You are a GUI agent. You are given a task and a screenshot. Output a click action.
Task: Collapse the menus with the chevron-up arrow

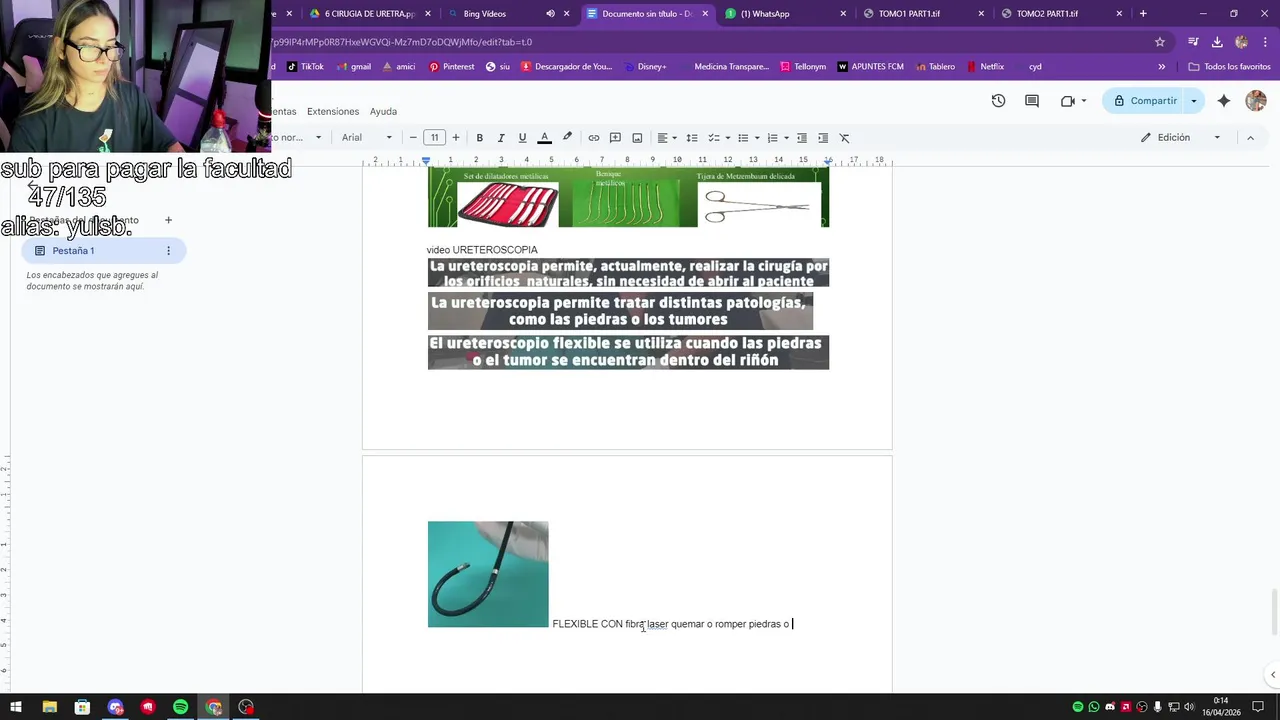[x=1250, y=138]
